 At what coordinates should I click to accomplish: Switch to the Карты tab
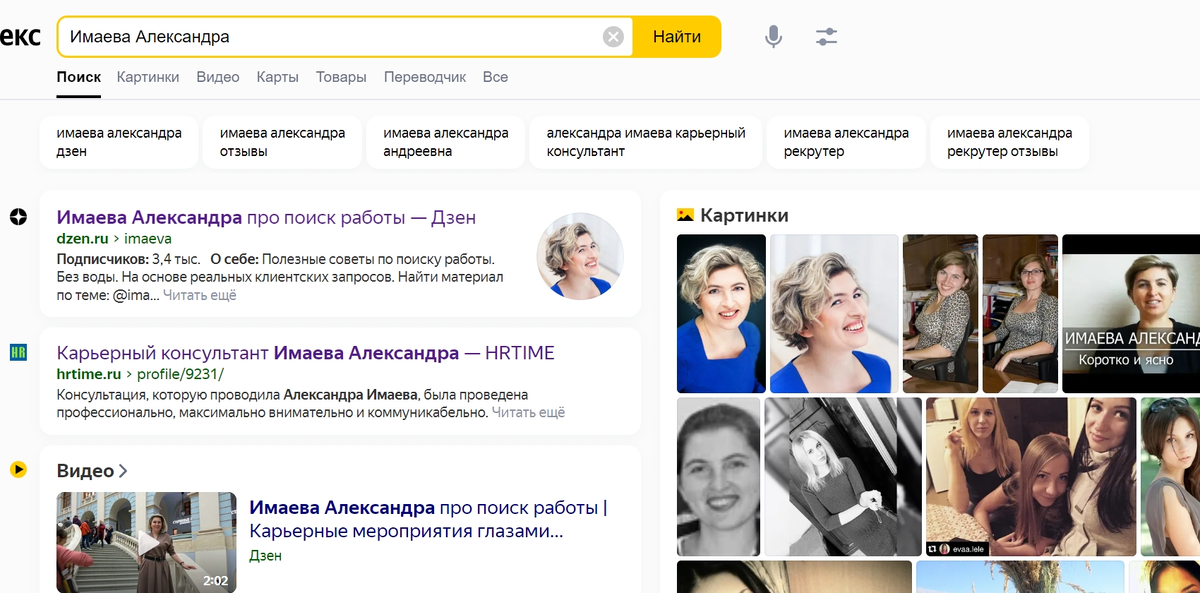277,76
